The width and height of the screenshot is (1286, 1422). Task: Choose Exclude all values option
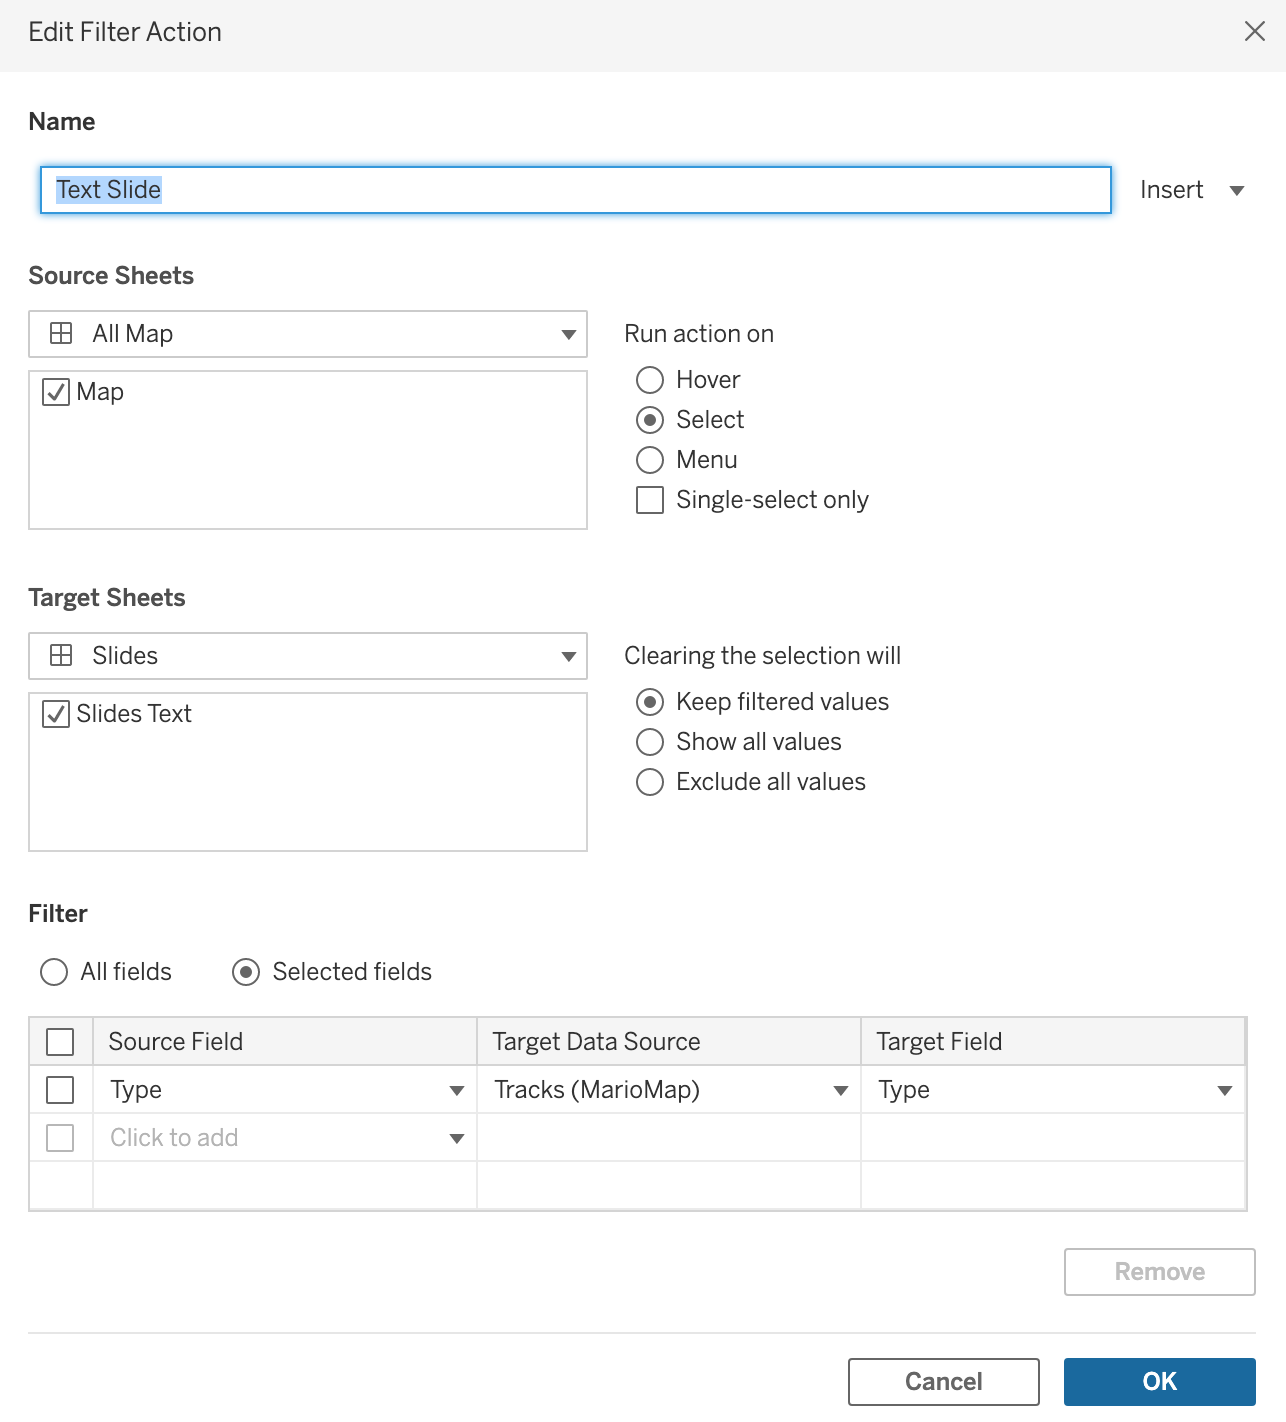click(x=650, y=782)
